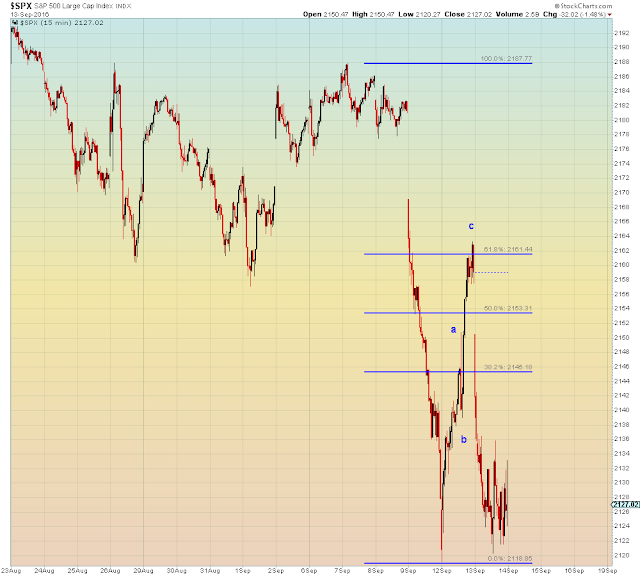The height and width of the screenshot is (576, 640).
Task: Click the 2122 price axis label
Action: 622,540
